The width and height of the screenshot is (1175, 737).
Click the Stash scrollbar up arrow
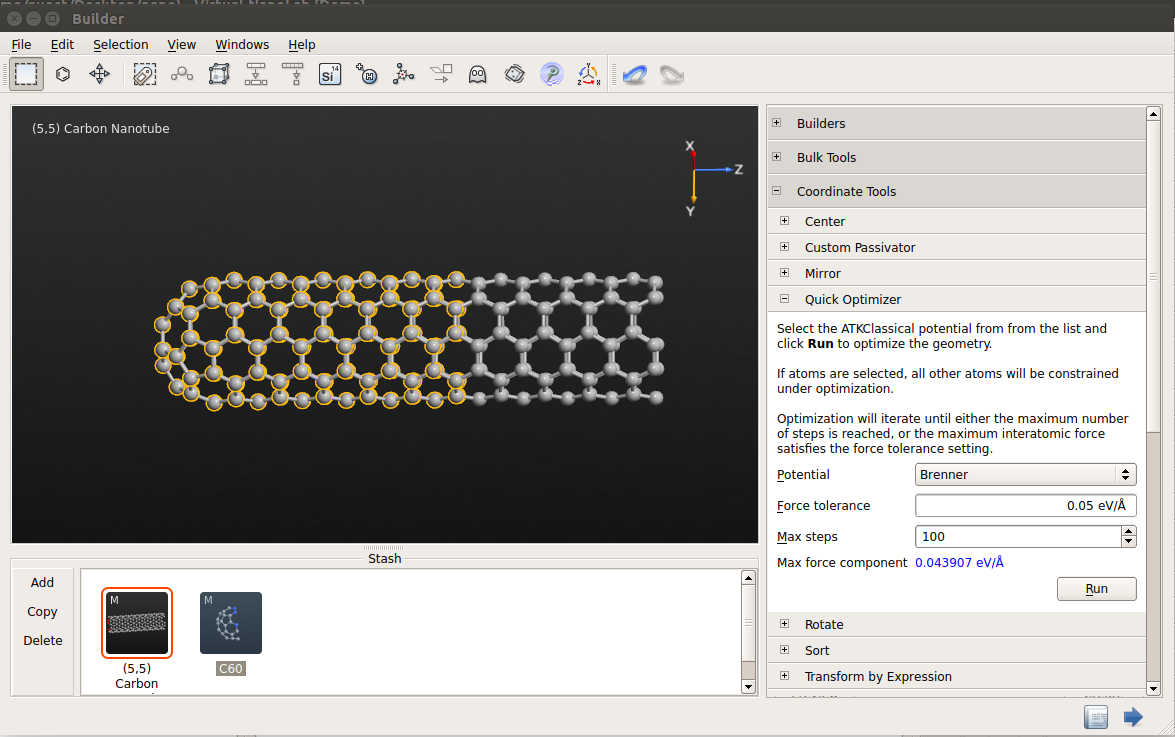[x=748, y=577]
